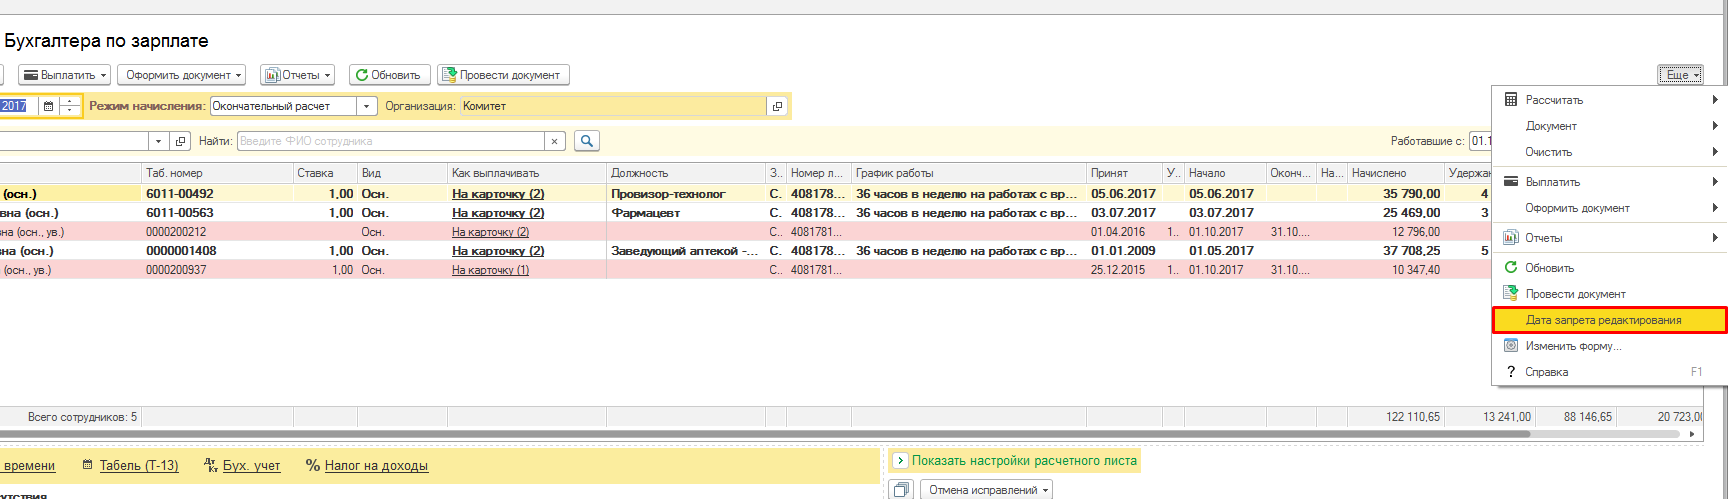1728x499 pixels.
Task: Open the Табель (Т-13) link
Action: 138,466
